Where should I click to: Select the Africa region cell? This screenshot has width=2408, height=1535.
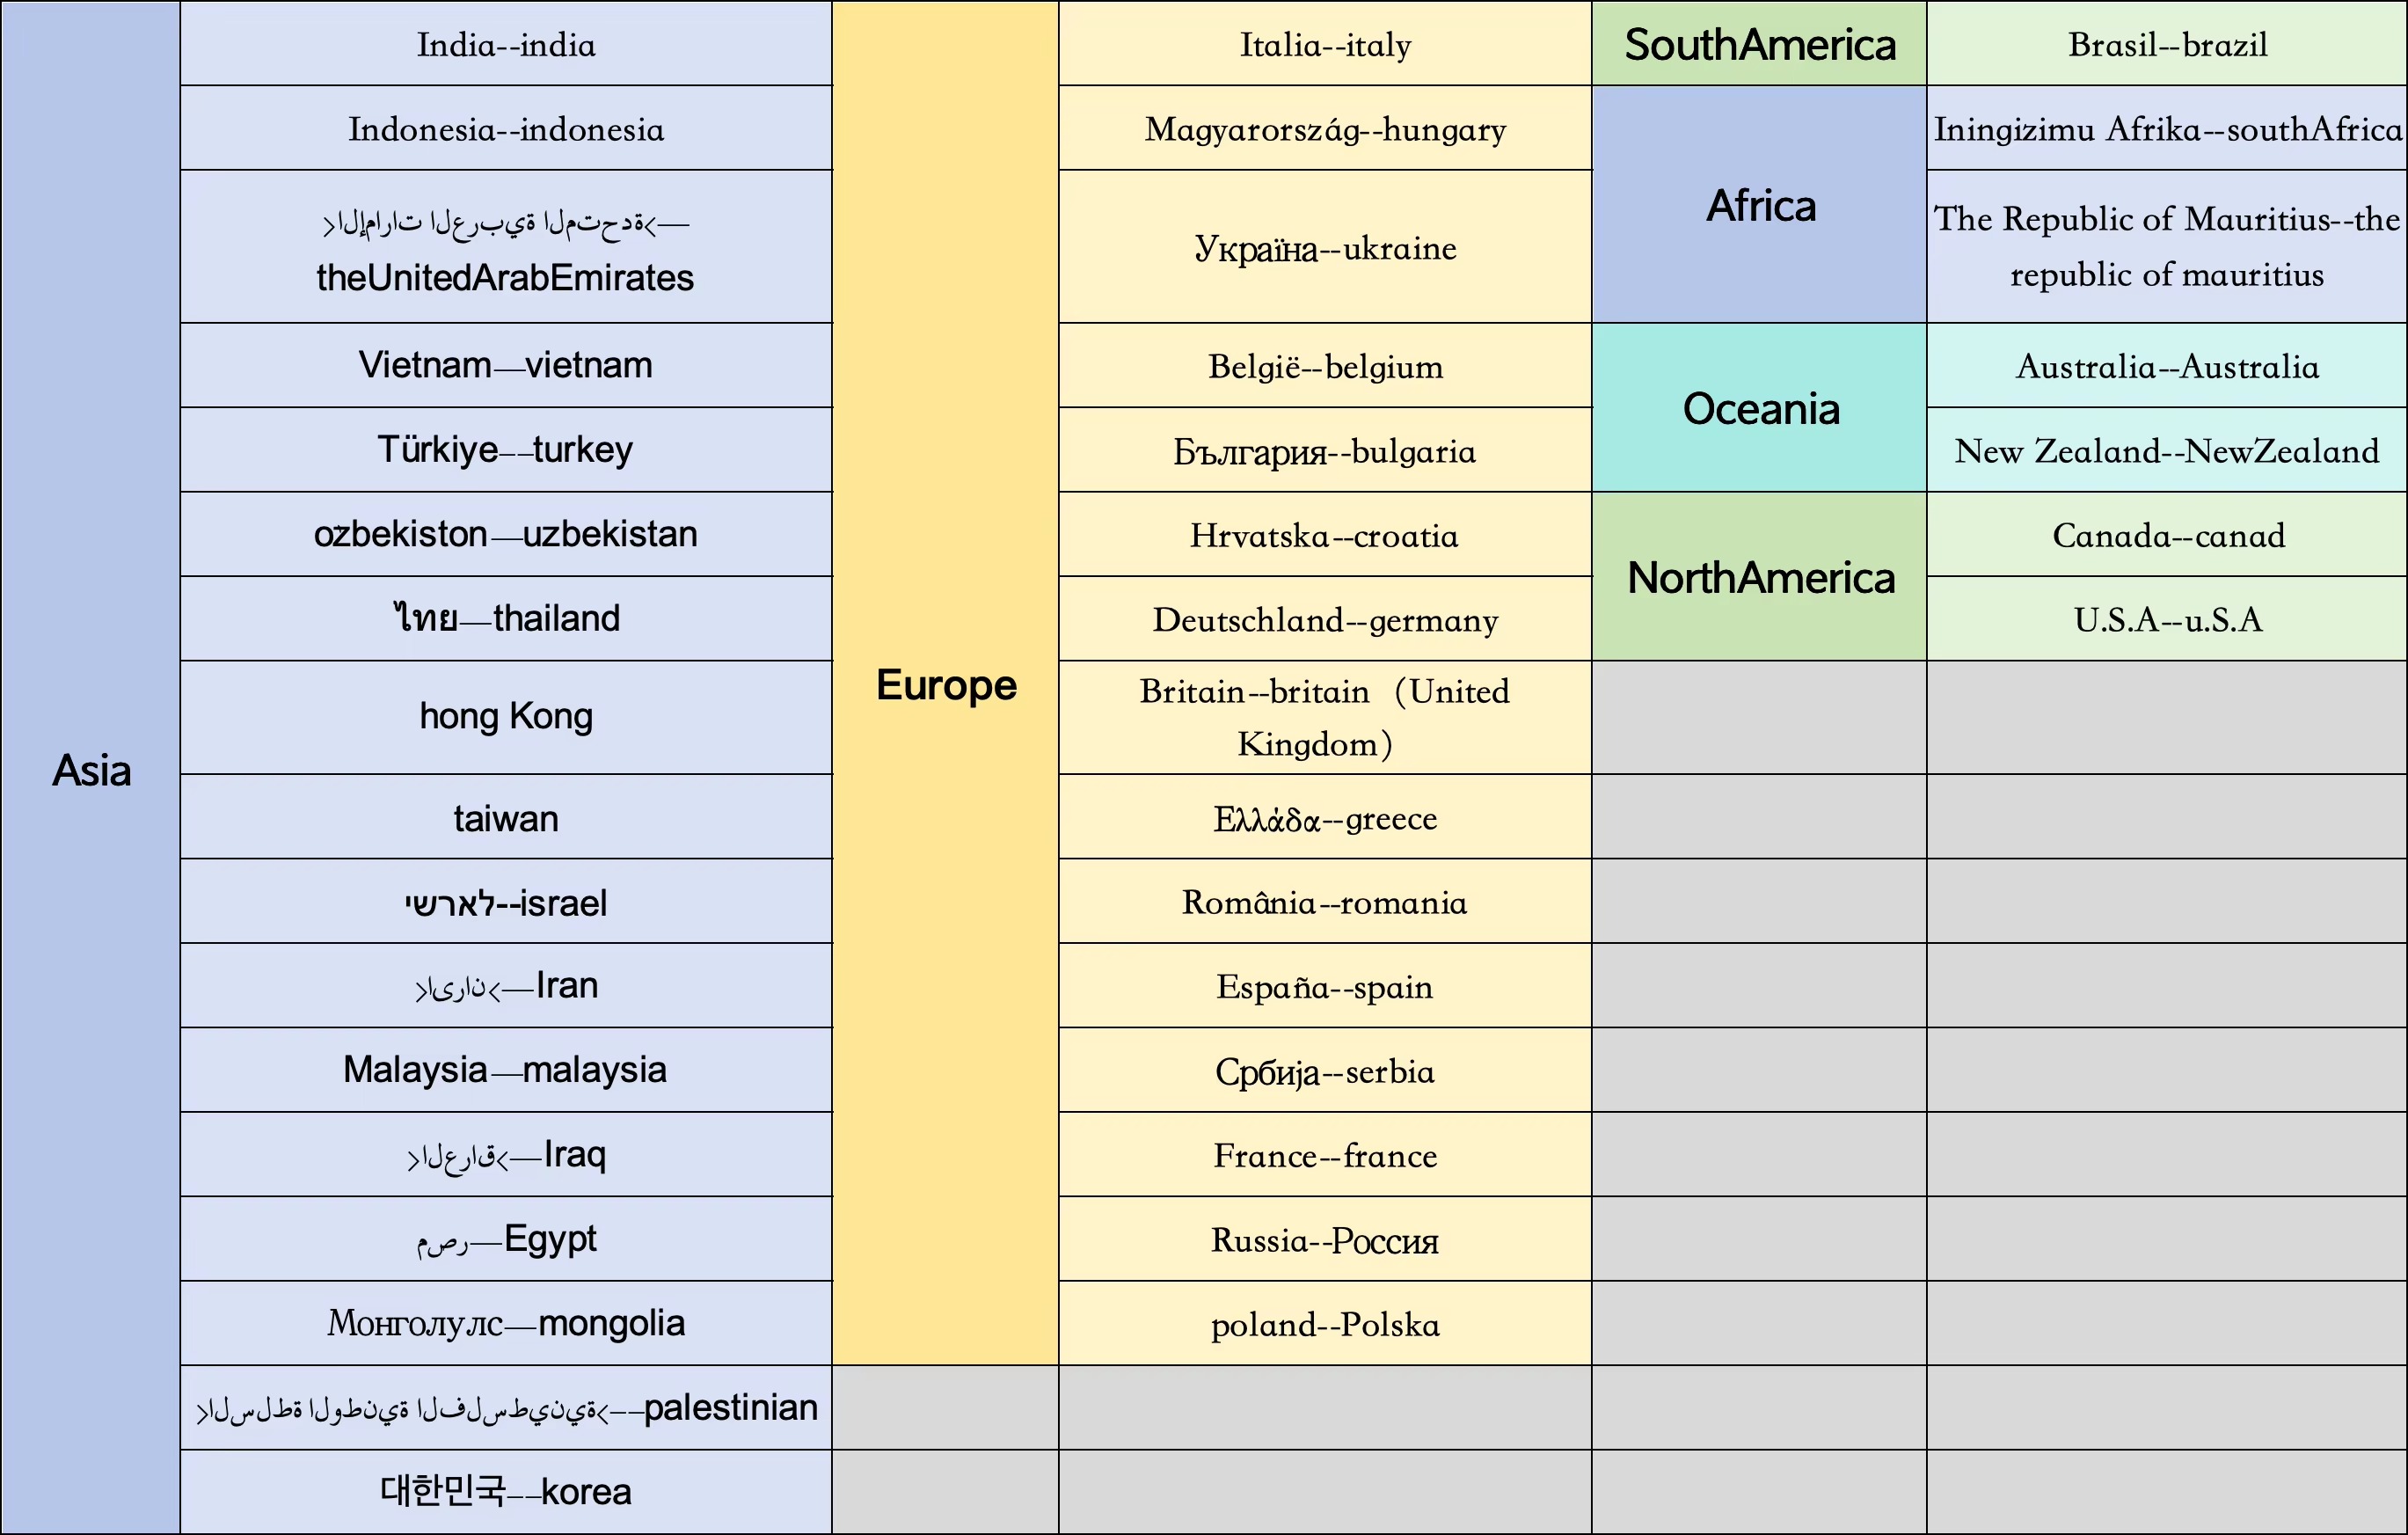click(x=1760, y=205)
